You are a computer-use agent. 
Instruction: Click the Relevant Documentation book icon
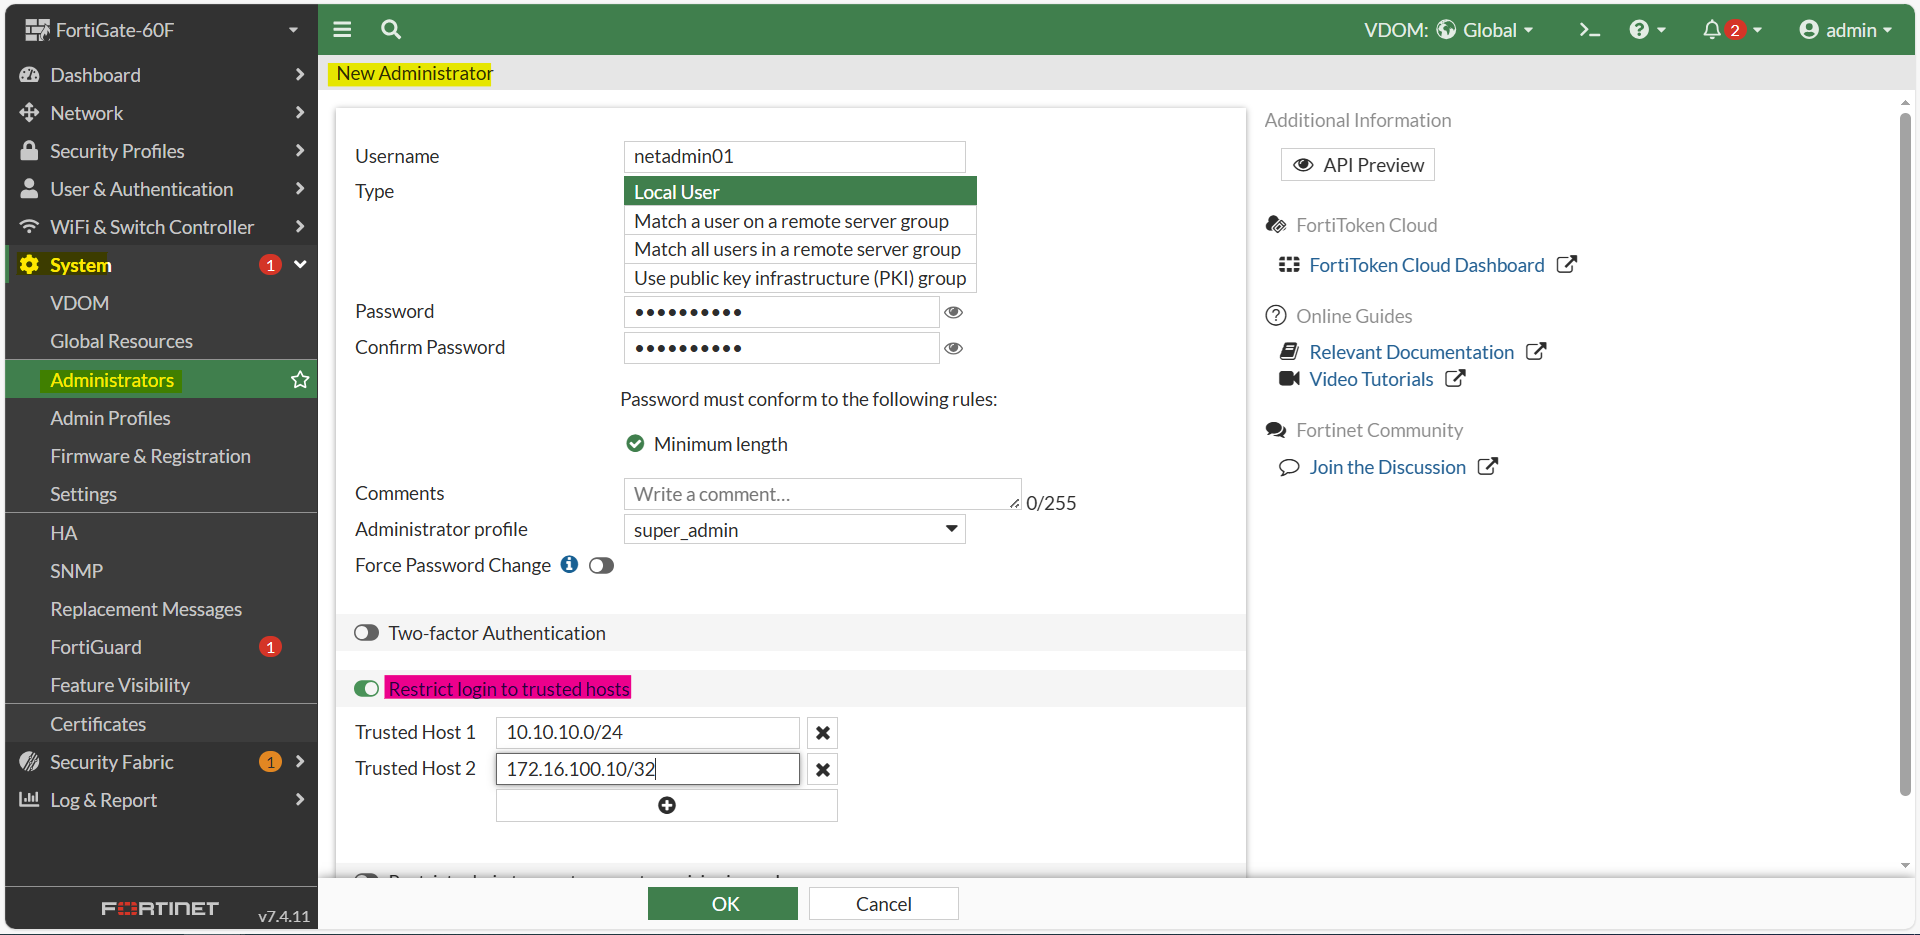click(x=1290, y=352)
